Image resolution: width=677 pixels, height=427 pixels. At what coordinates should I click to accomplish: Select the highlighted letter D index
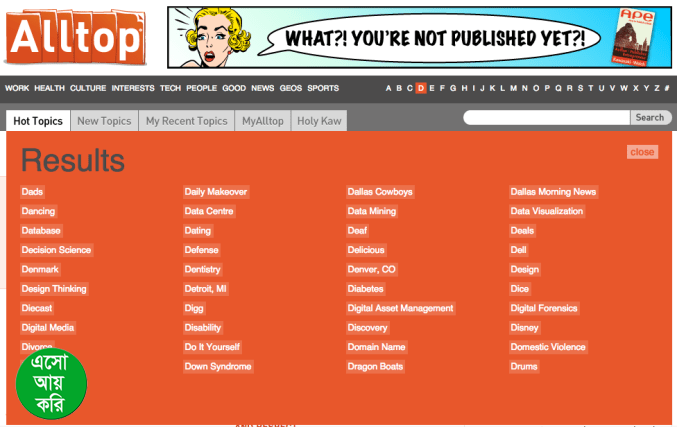pos(421,88)
